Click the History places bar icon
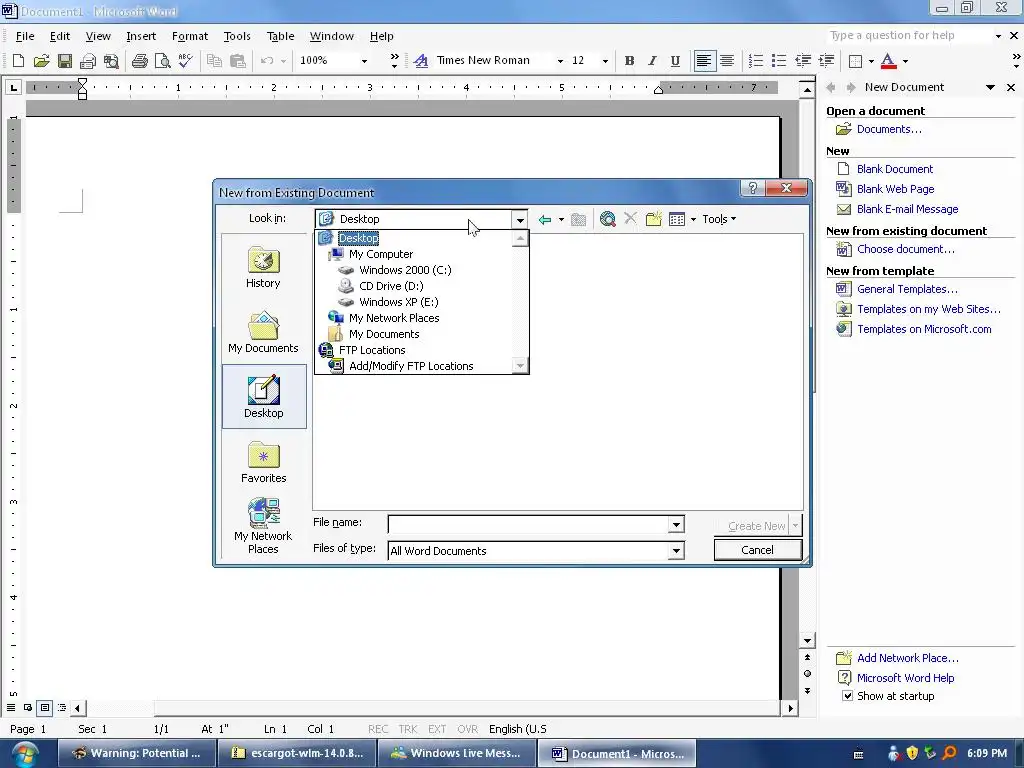 pyautogui.click(x=263, y=268)
